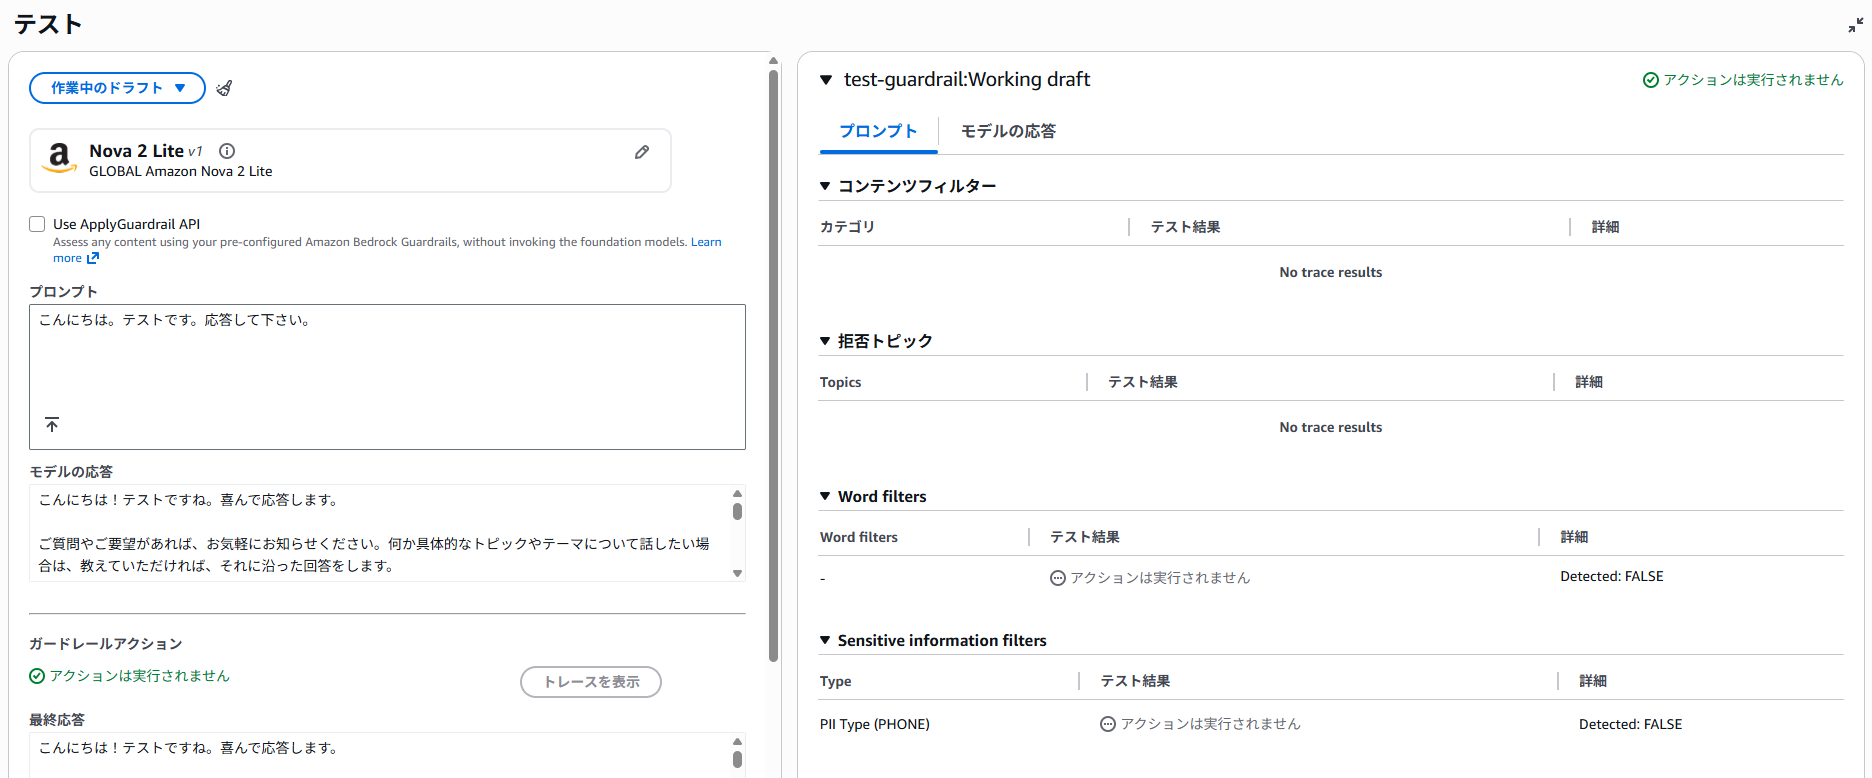Click the GLOBAL Amazon Nova 2 Lite subtitle
The image size is (1872, 778).
point(181,171)
